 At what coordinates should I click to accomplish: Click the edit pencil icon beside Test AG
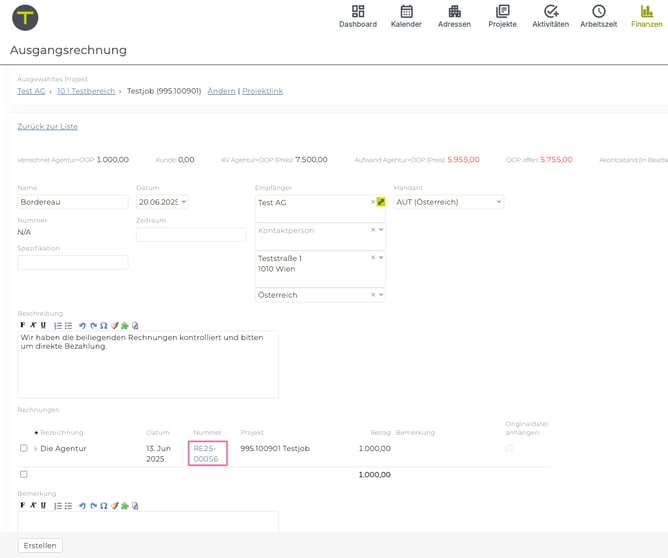coord(380,202)
